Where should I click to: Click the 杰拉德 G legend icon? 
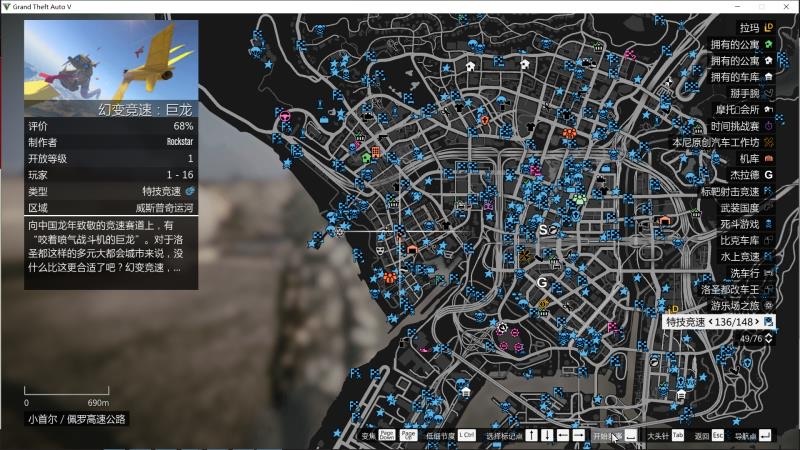tap(768, 175)
